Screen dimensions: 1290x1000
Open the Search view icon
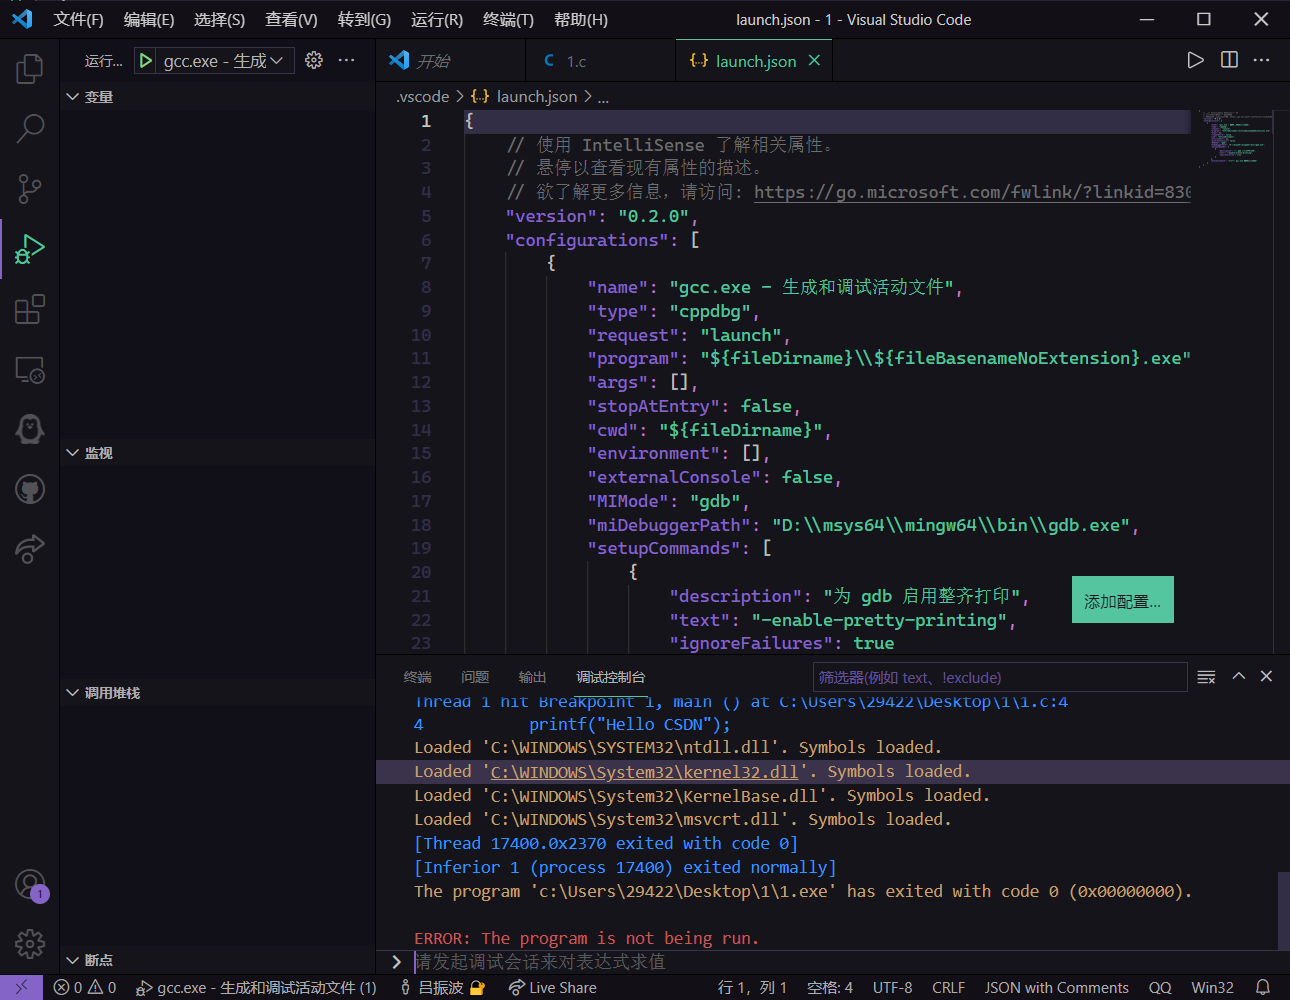coord(29,128)
